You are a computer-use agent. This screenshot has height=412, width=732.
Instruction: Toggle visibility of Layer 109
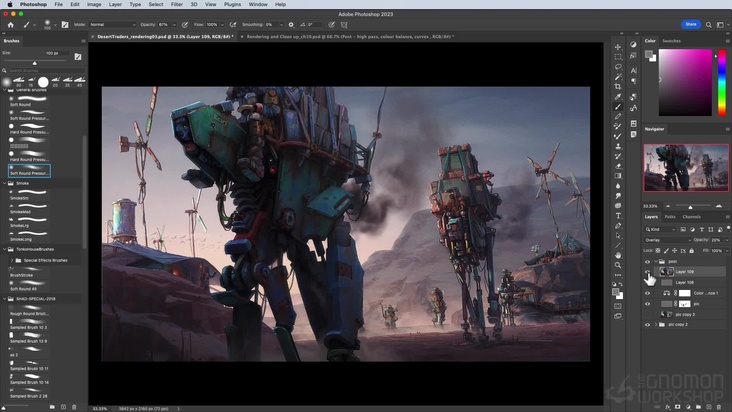pos(647,272)
